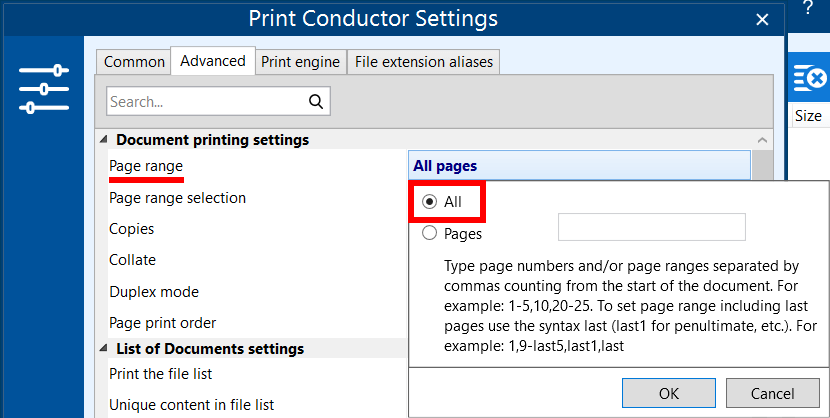The height and width of the screenshot is (418, 830).
Task: Select the Duplex mode setting row
Action: (x=257, y=292)
